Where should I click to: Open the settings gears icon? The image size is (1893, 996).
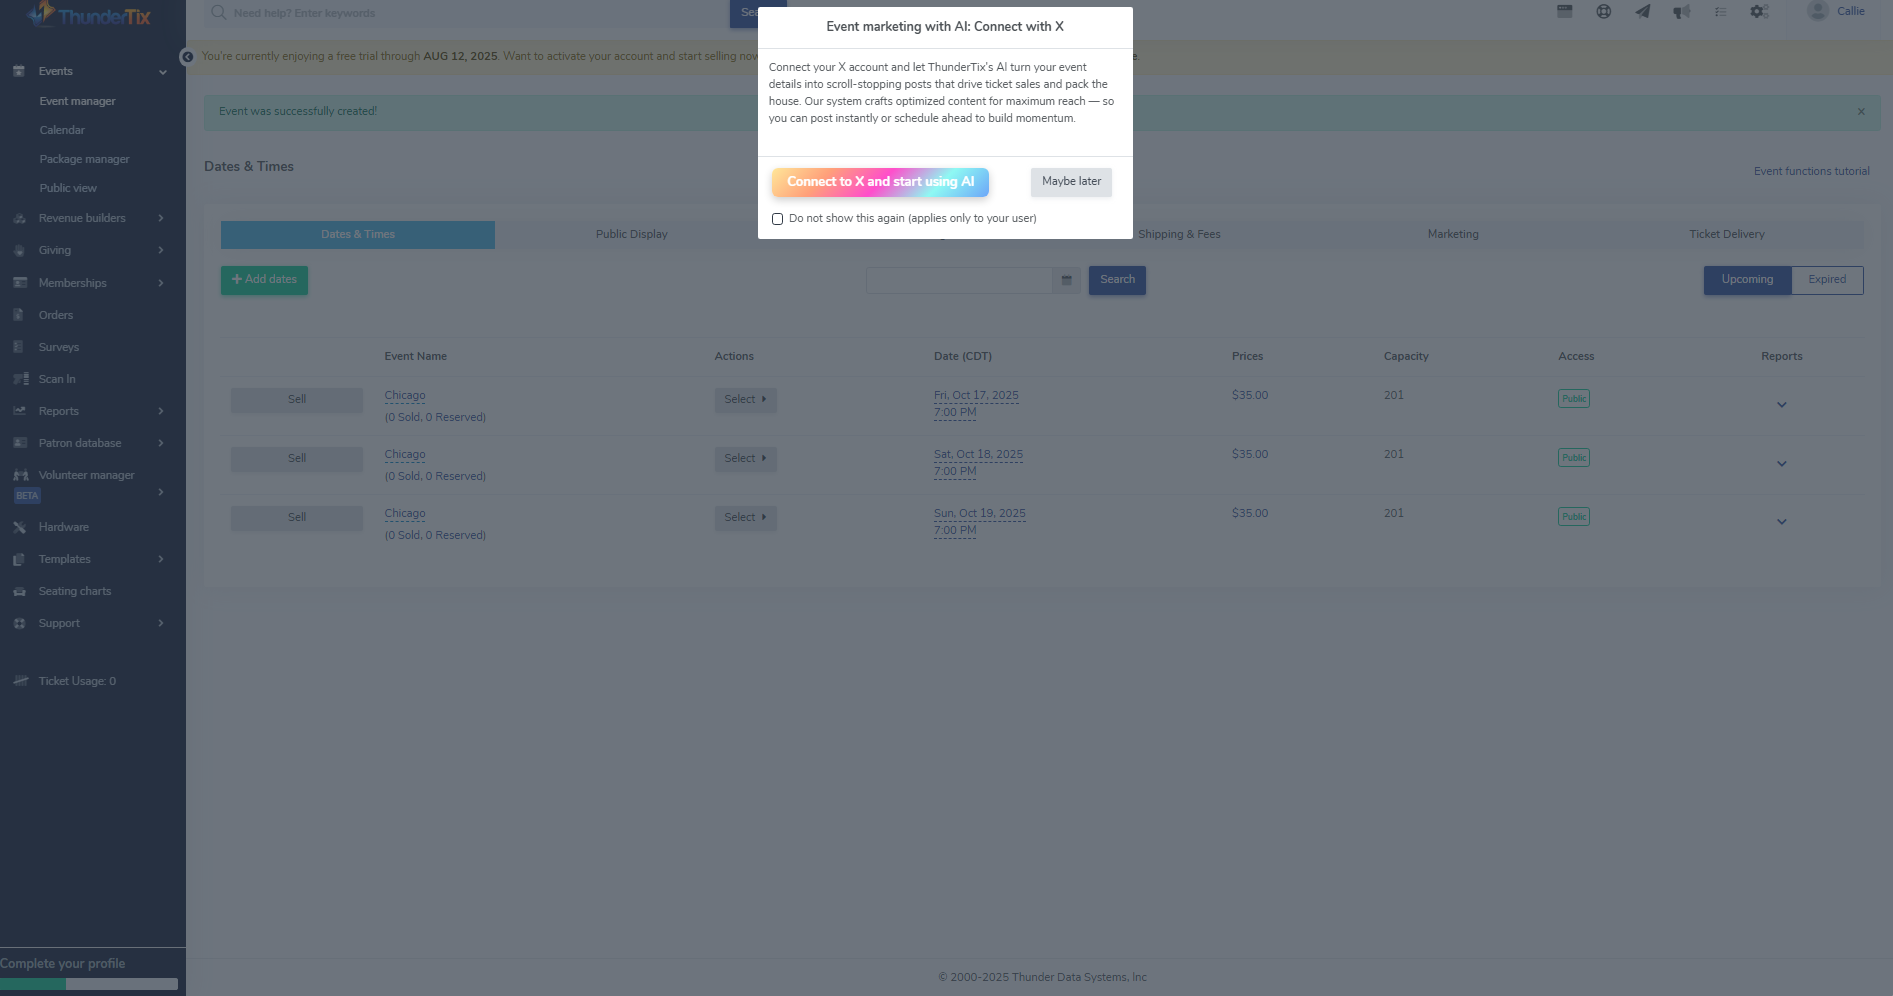pos(1760,11)
